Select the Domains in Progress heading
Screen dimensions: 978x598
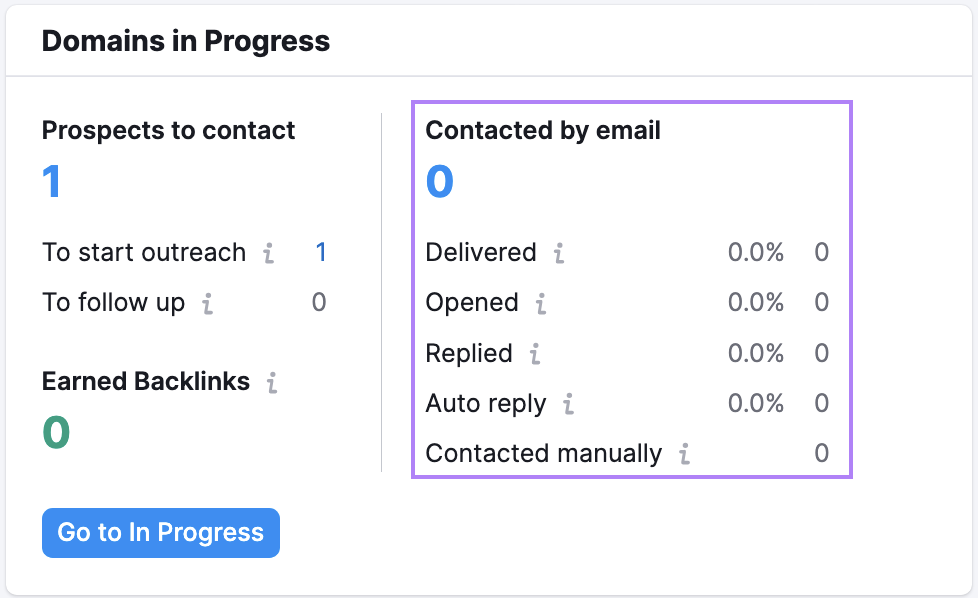[x=186, y=41]
